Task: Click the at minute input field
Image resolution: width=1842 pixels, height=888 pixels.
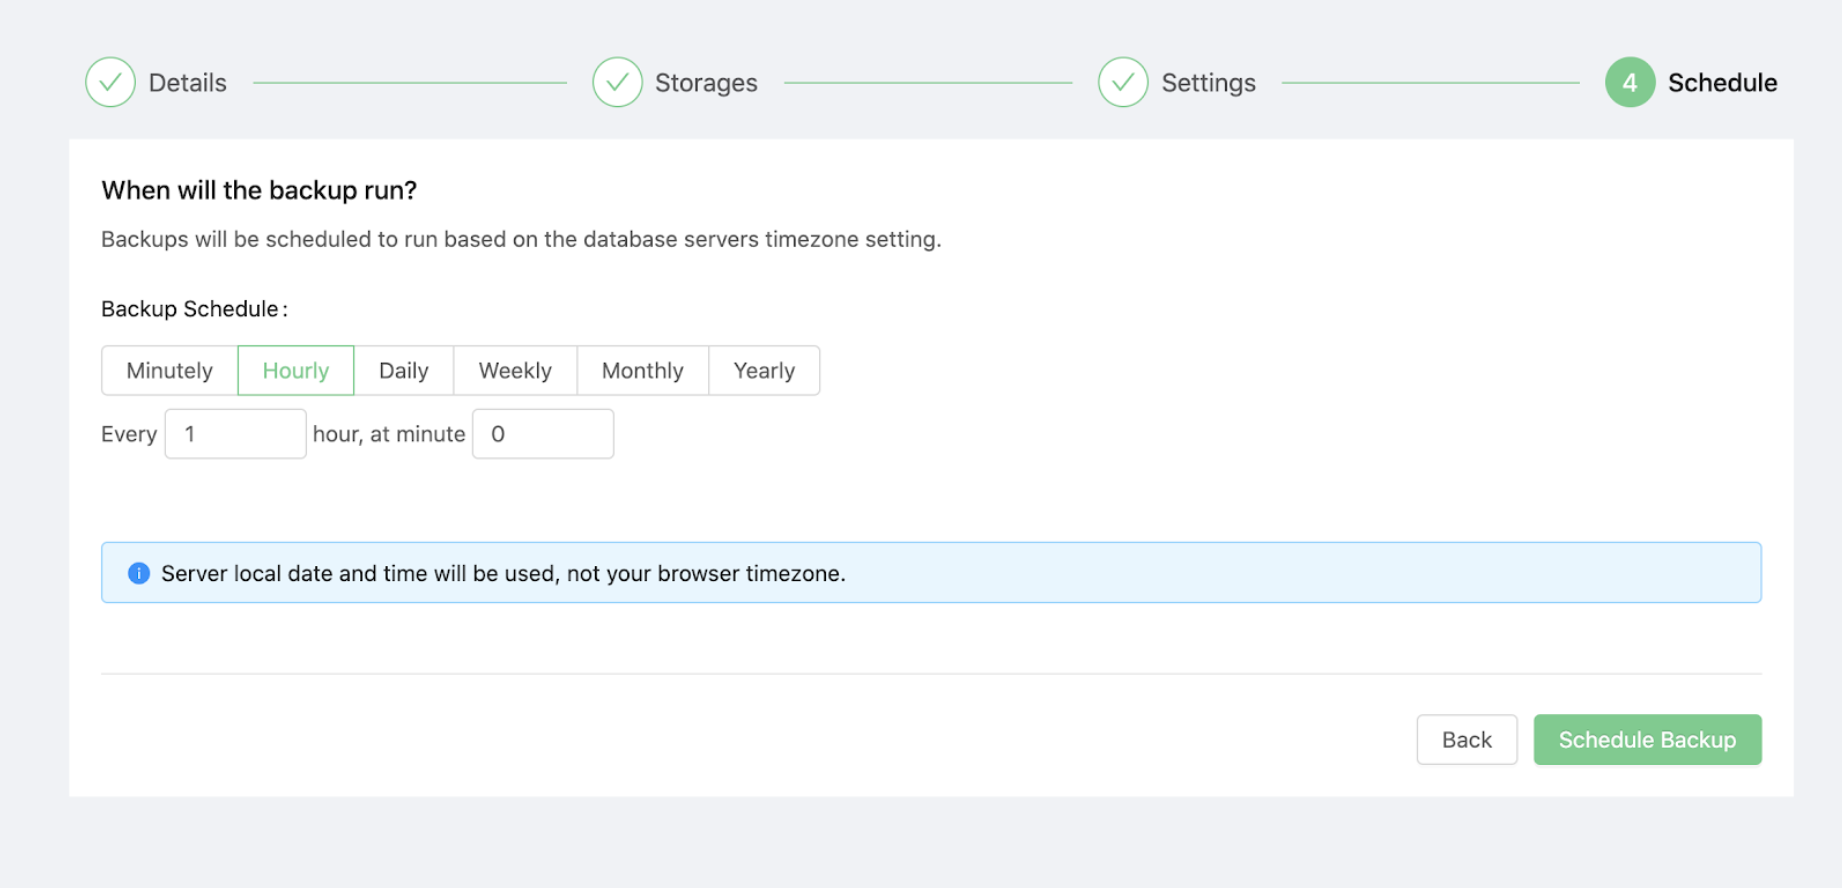Action: point(543,434)
